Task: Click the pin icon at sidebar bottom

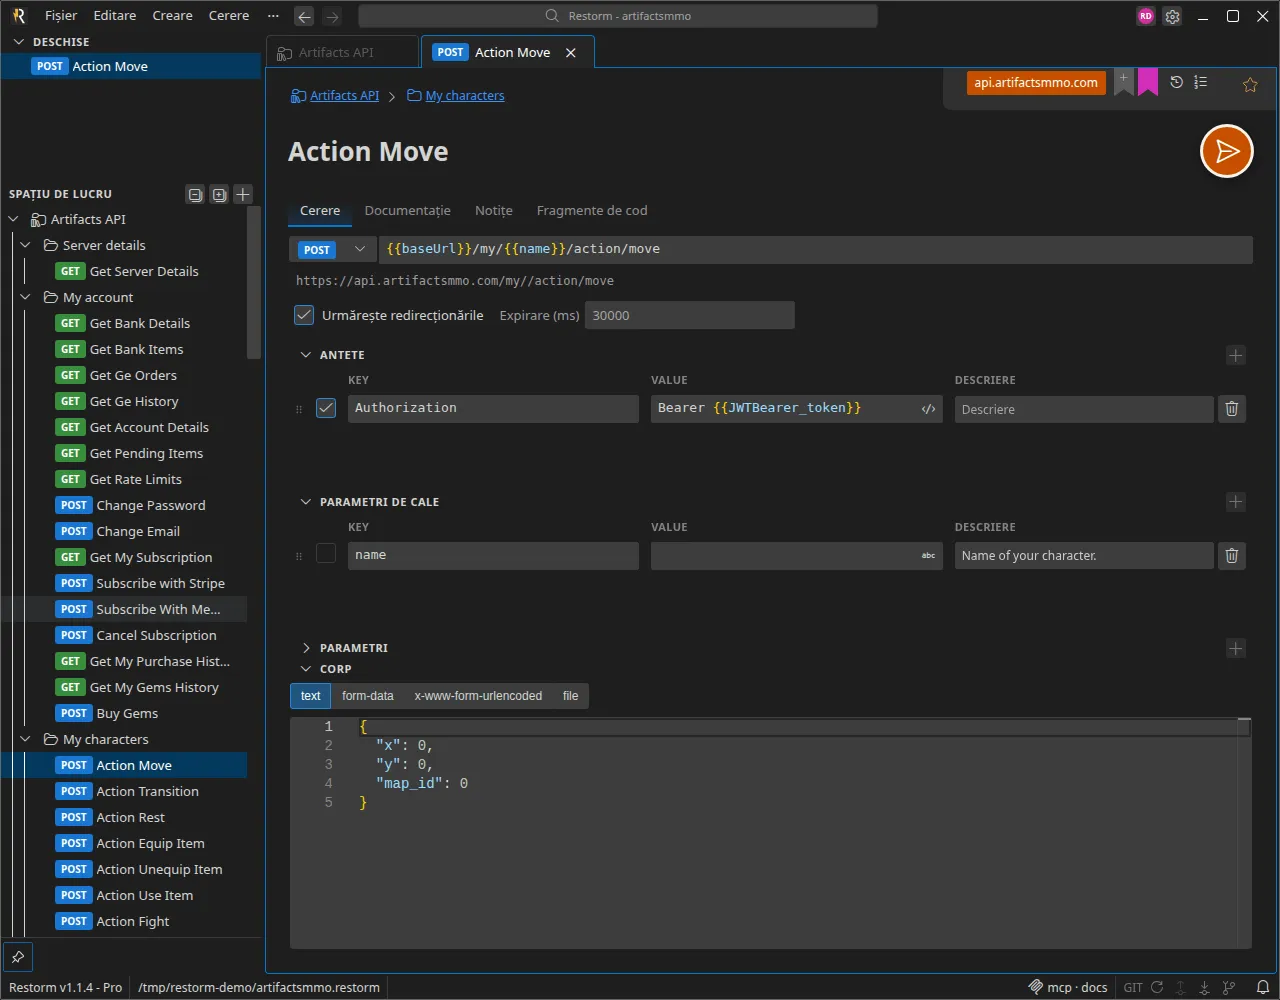Action: point(18,957)
